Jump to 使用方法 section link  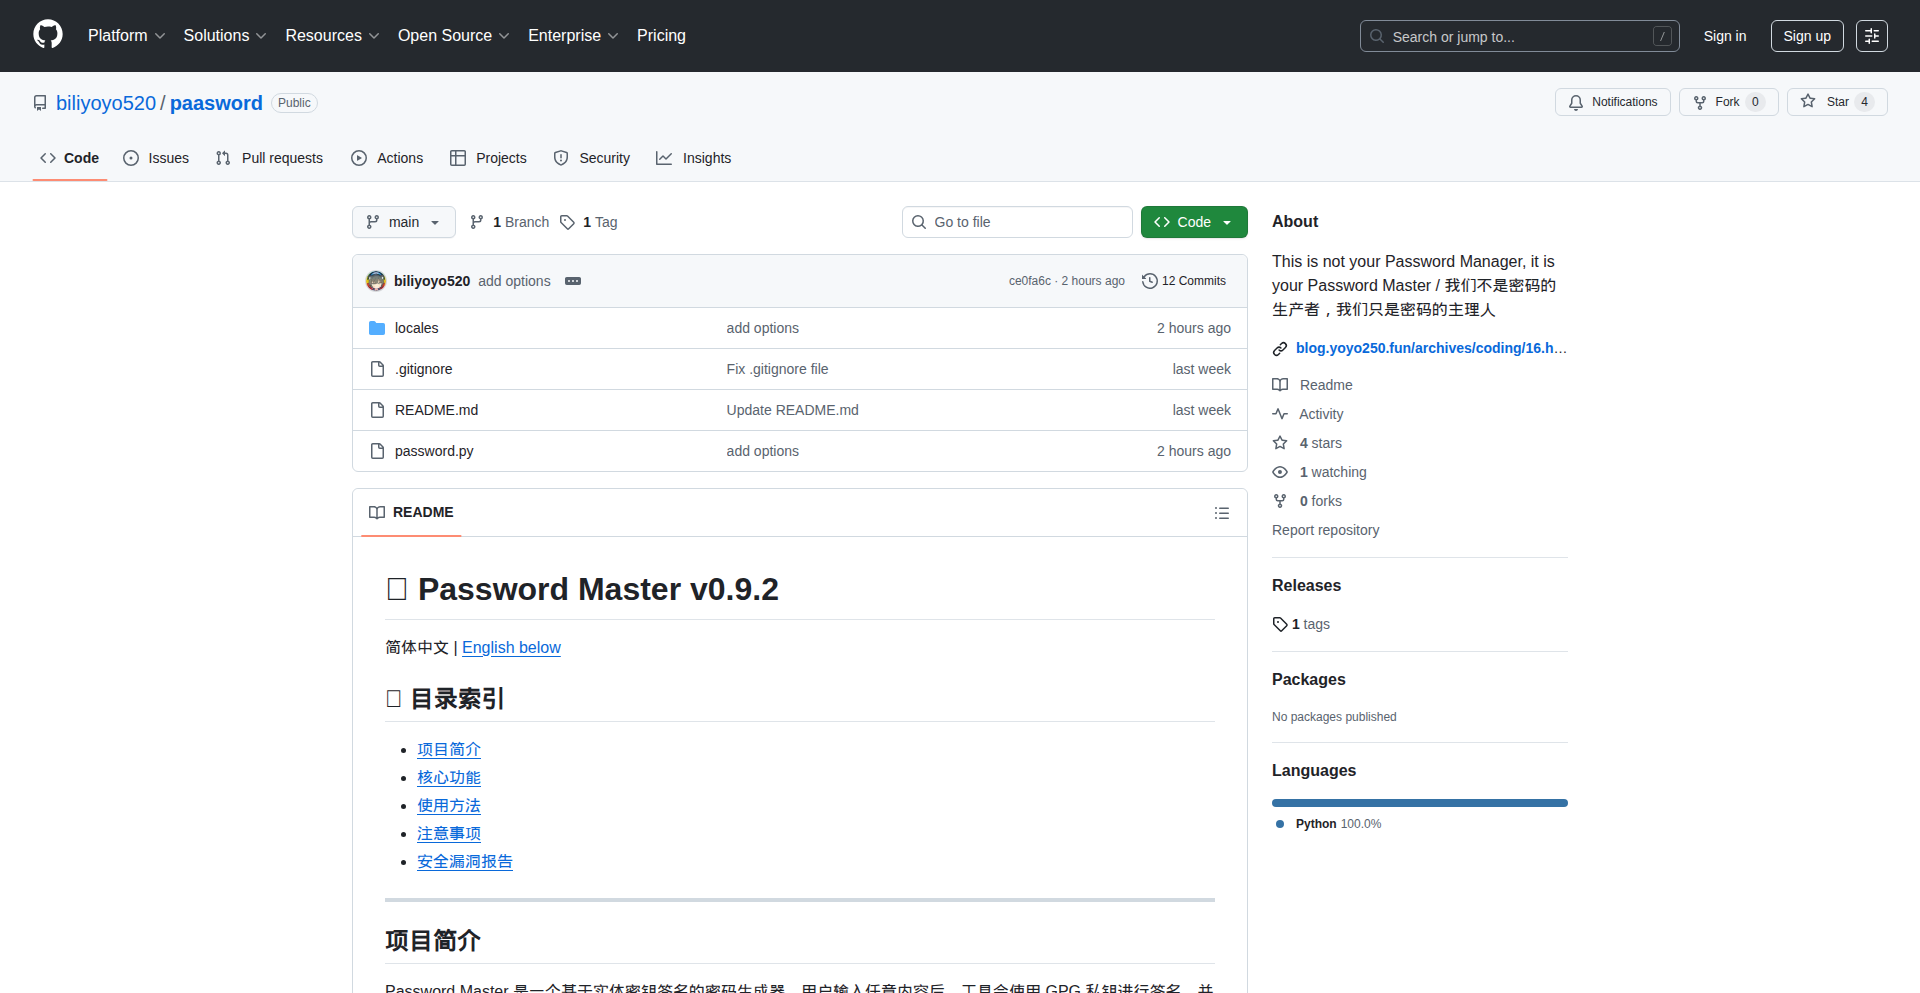click(449, 805)
